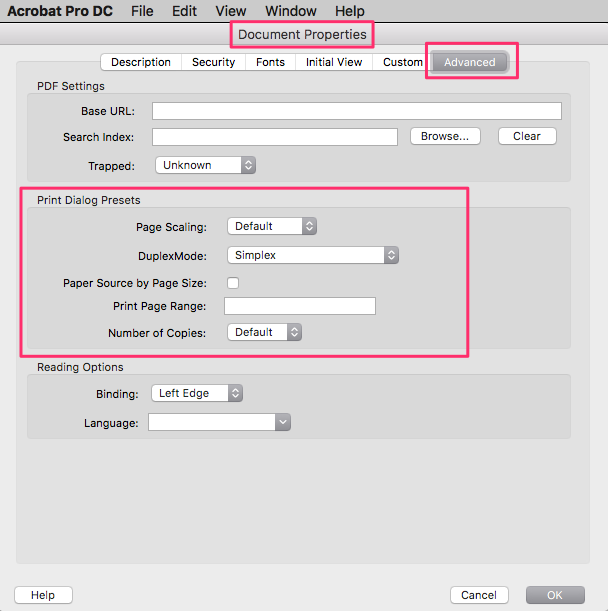The height and width of the screenshot is (611, 608).
Task: Open the Help menu in menu bar
Action: (350, 11)
